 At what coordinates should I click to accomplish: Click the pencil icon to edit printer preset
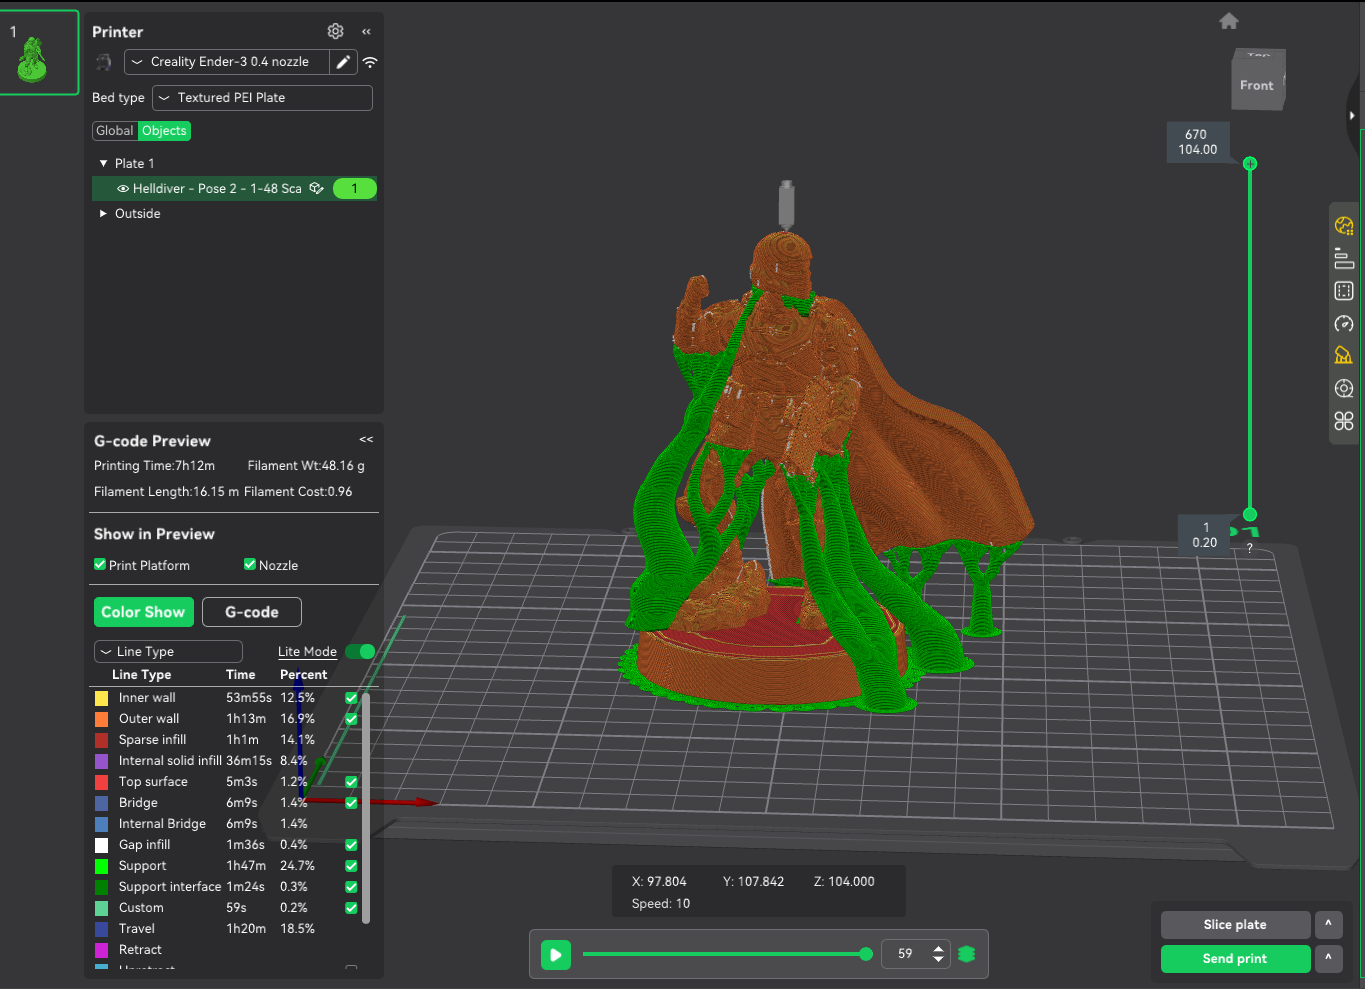click(x=343, y=62)
